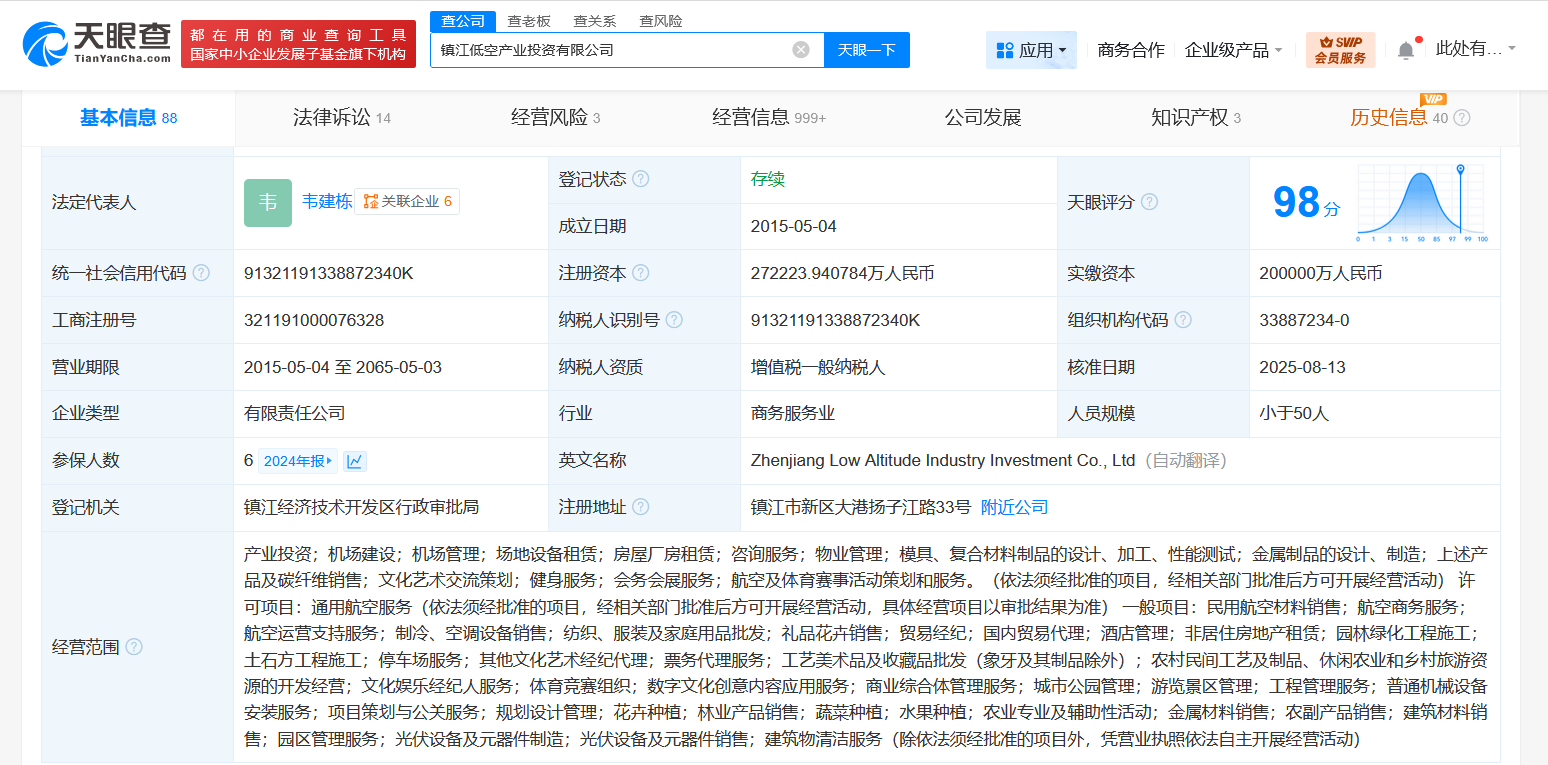This screenshot has width=1548, height=765.
Task: Expand the 2024年报 selector
Action: (298, 461)
